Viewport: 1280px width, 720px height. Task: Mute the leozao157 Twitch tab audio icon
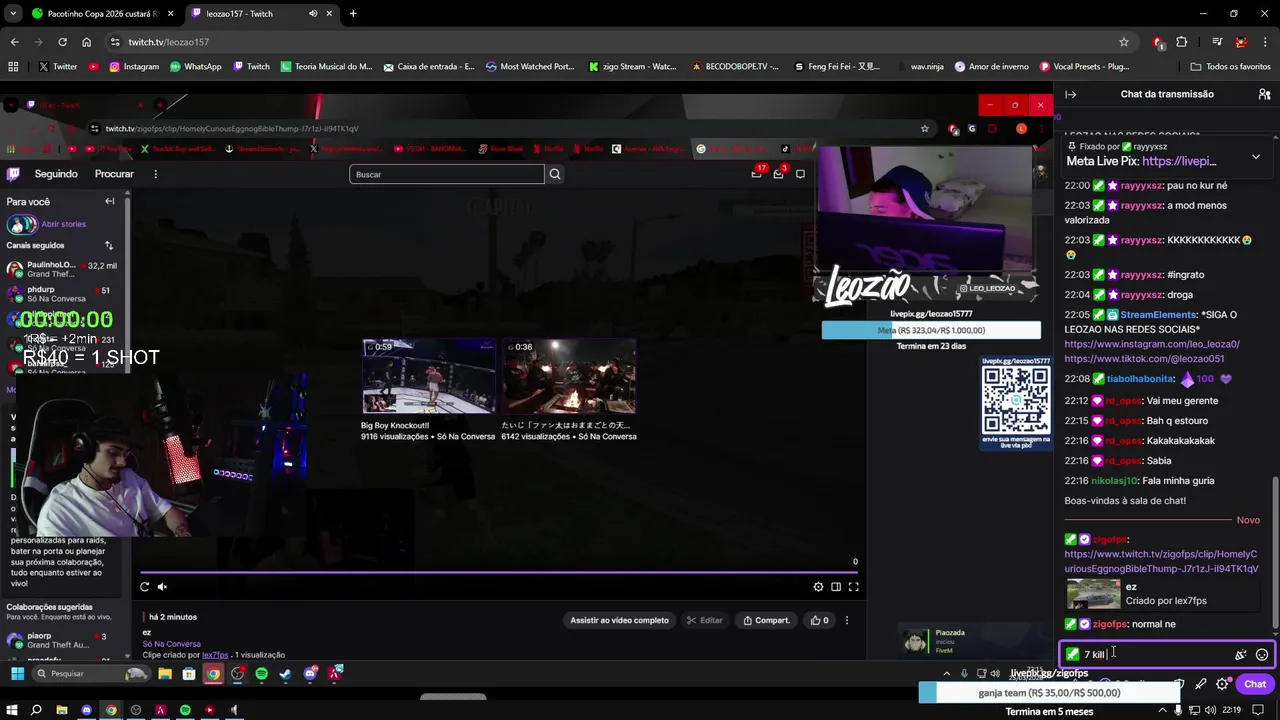pyautogui.click(x=313, y=14)
